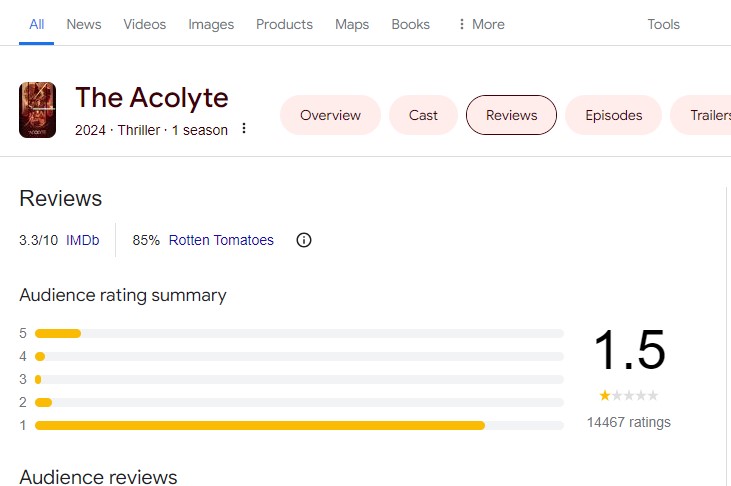Open the Images search tab

pos(211,24)
